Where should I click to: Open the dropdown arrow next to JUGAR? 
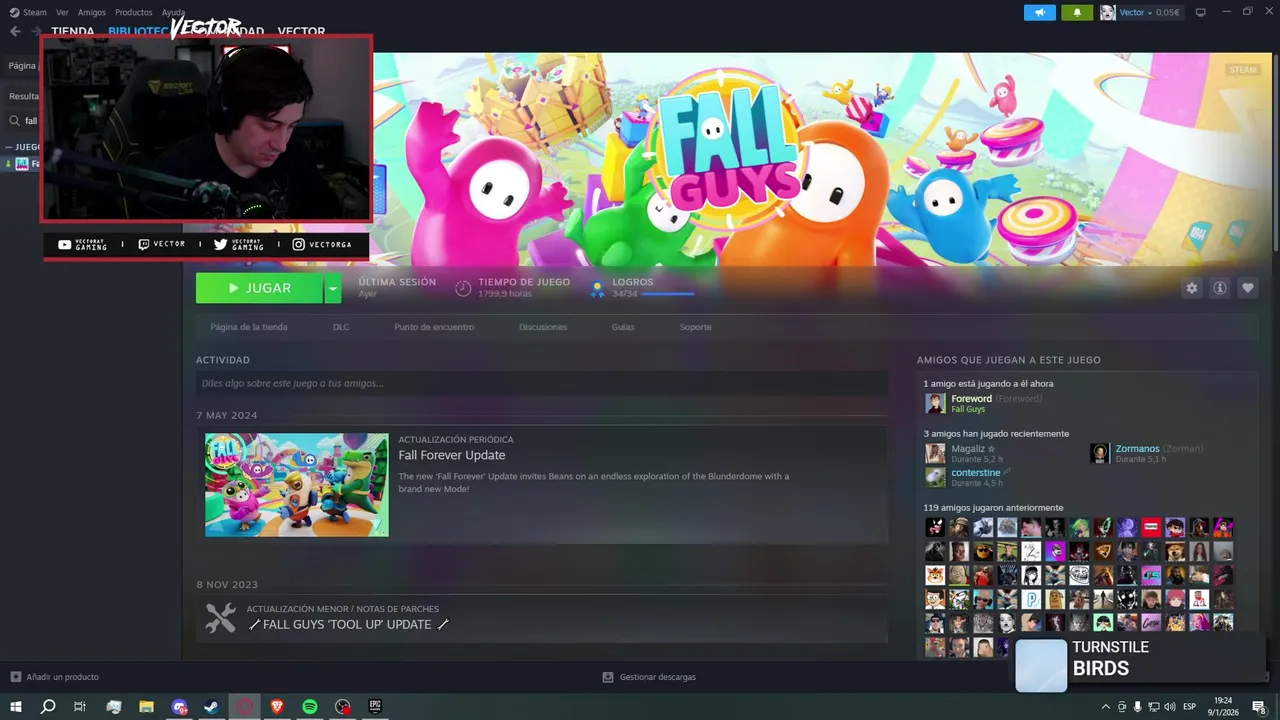[x=333, y=288]
